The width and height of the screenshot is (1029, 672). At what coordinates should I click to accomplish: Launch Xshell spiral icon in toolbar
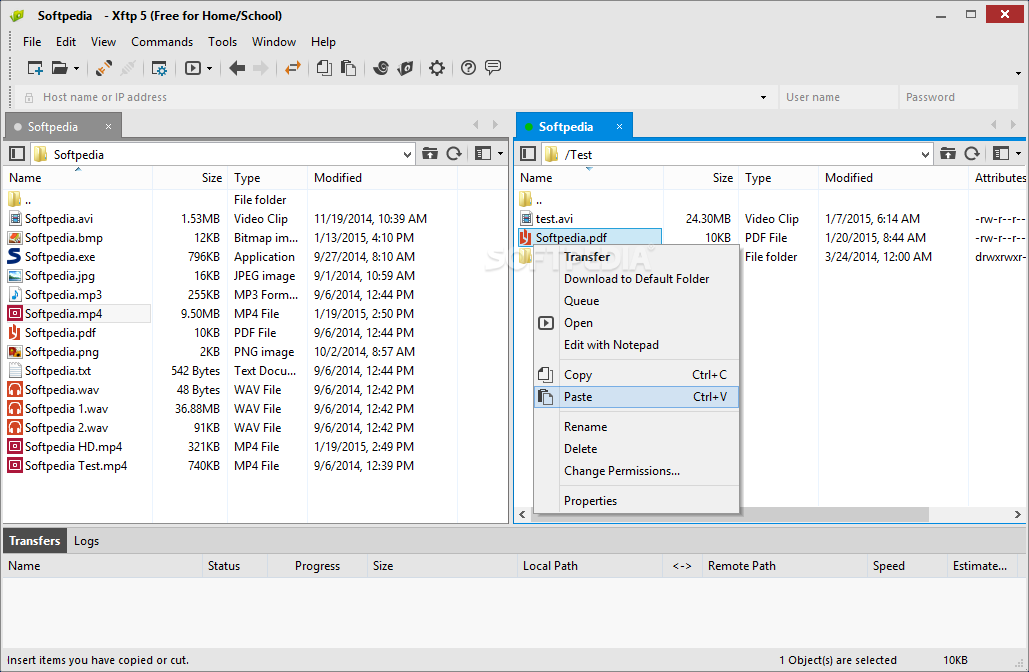coord(381,68)
